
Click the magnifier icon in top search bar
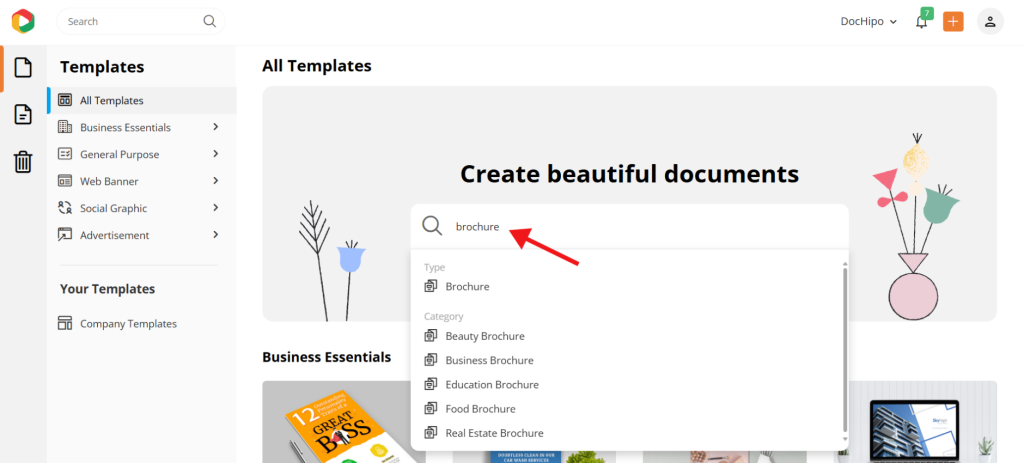pos(210,21)
